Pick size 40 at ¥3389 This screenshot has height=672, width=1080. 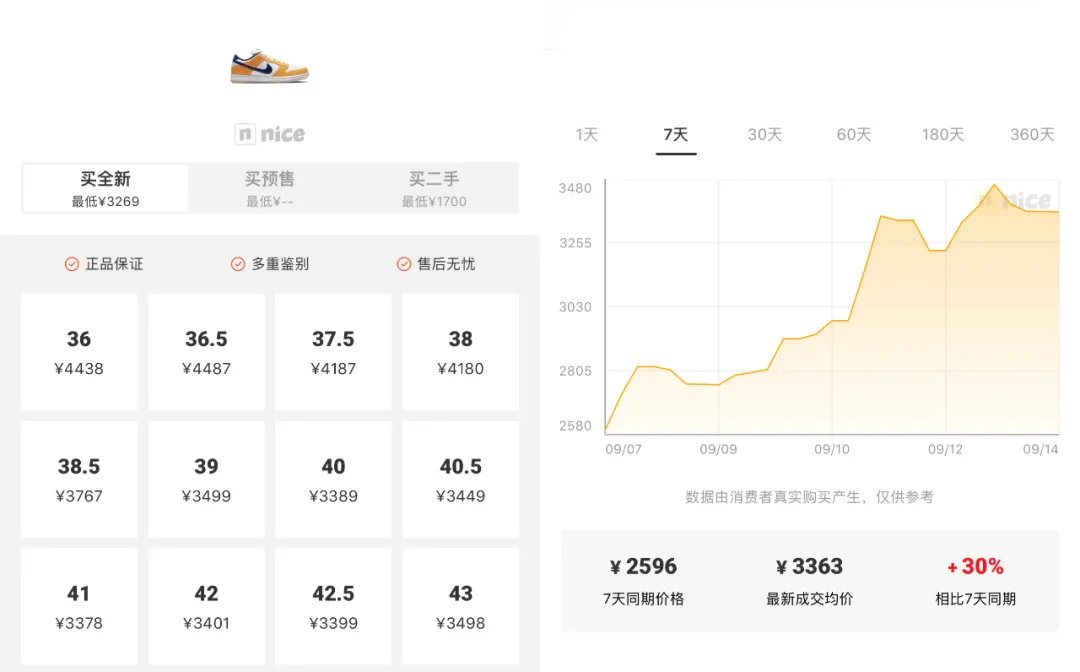pyautogui.click(x=333, y=479)
